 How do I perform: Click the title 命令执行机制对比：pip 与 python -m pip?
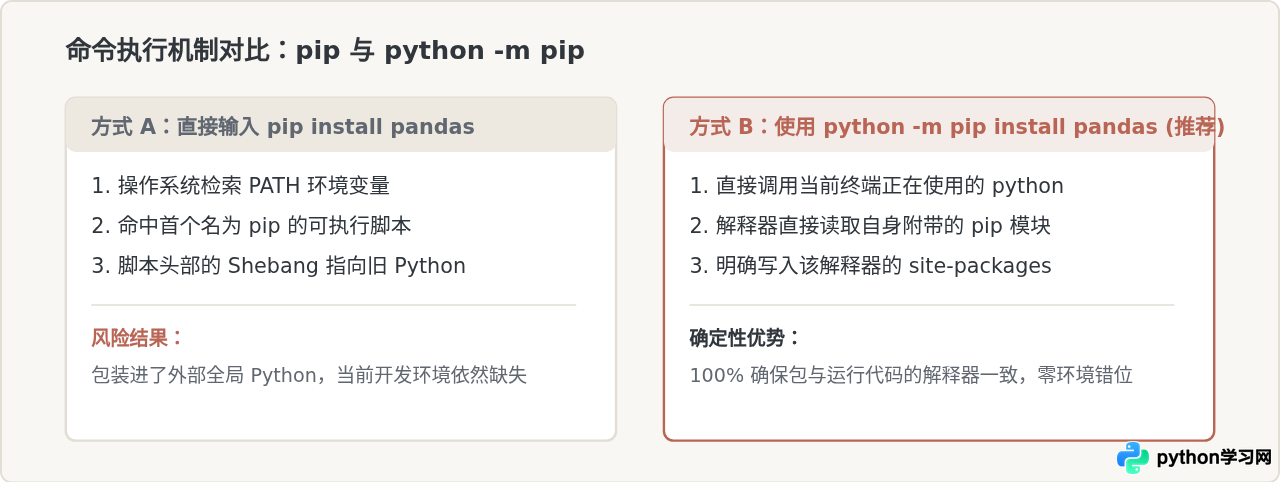(325, 50)
